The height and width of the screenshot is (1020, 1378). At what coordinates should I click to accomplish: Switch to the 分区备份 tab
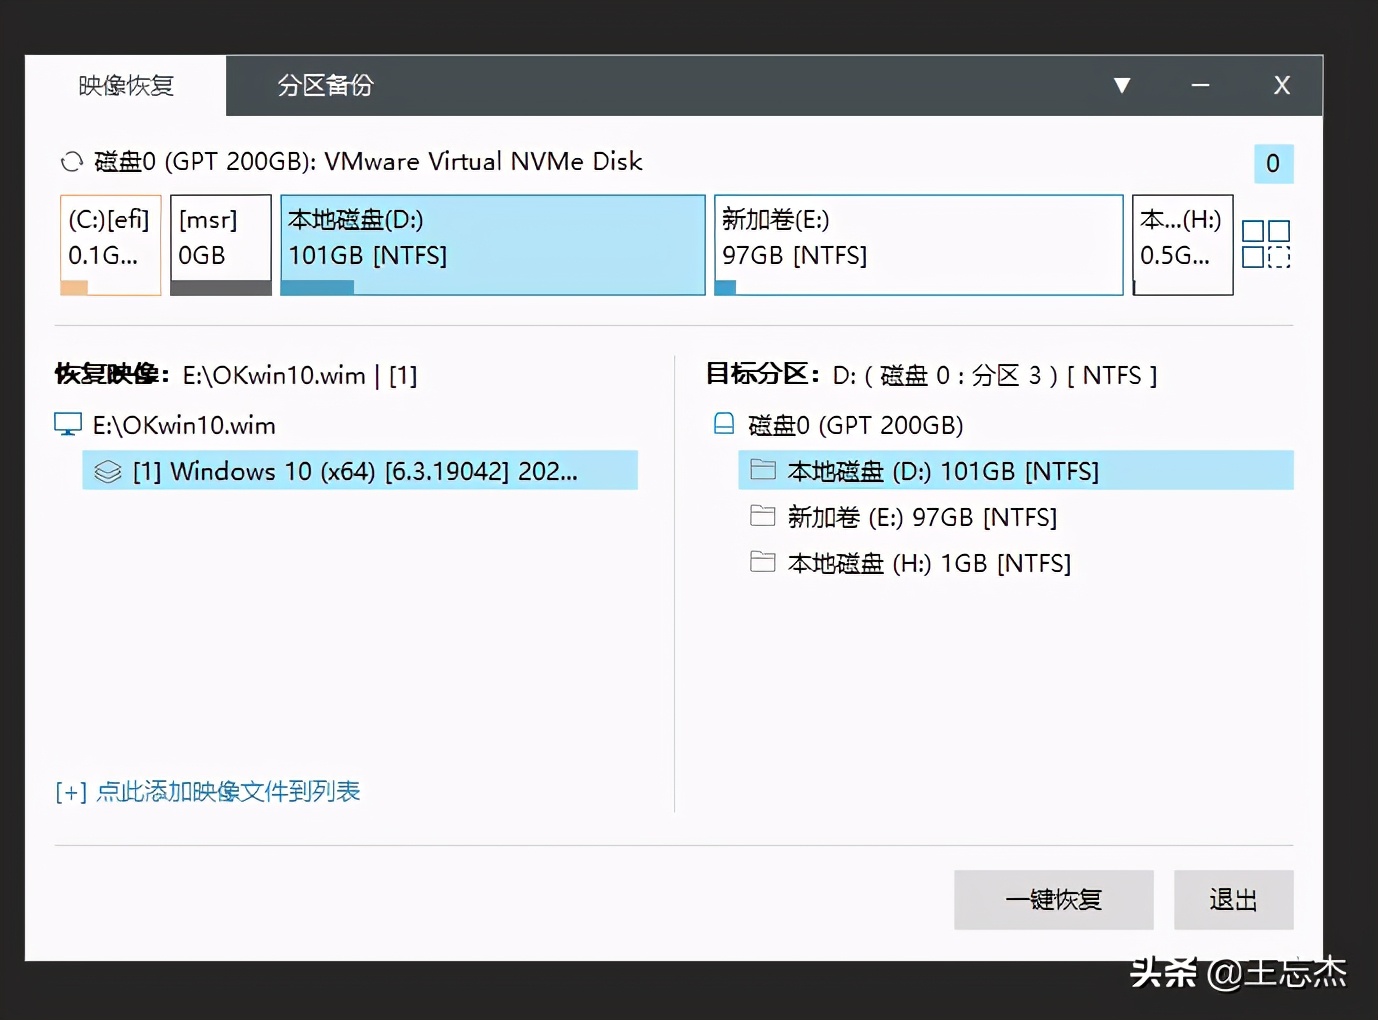tap(322, 86)
